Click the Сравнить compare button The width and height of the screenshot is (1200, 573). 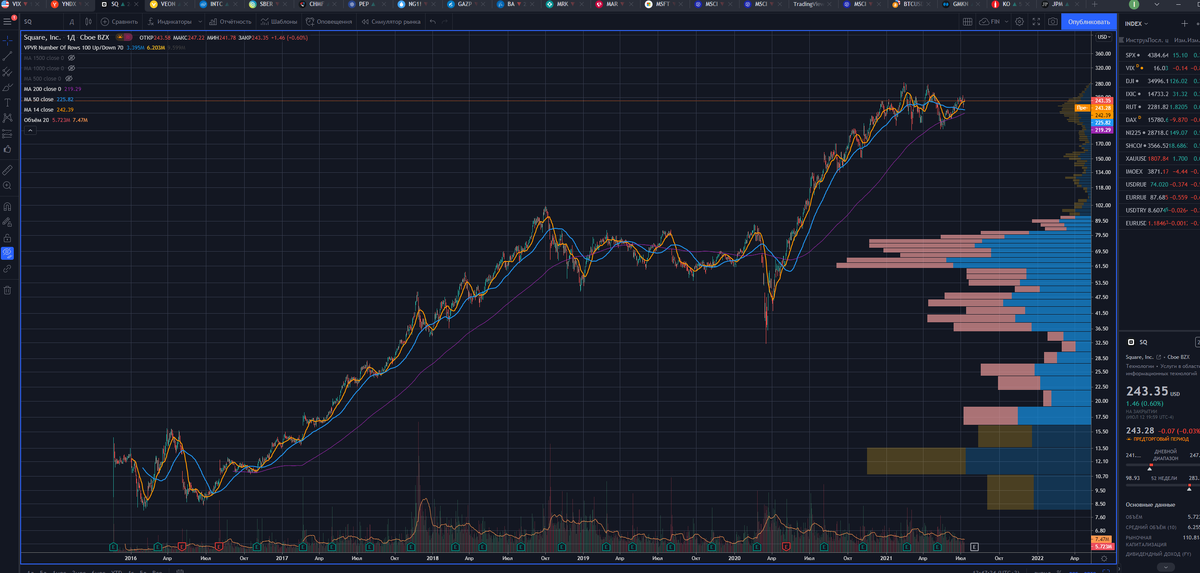click(x=119, y=21)
